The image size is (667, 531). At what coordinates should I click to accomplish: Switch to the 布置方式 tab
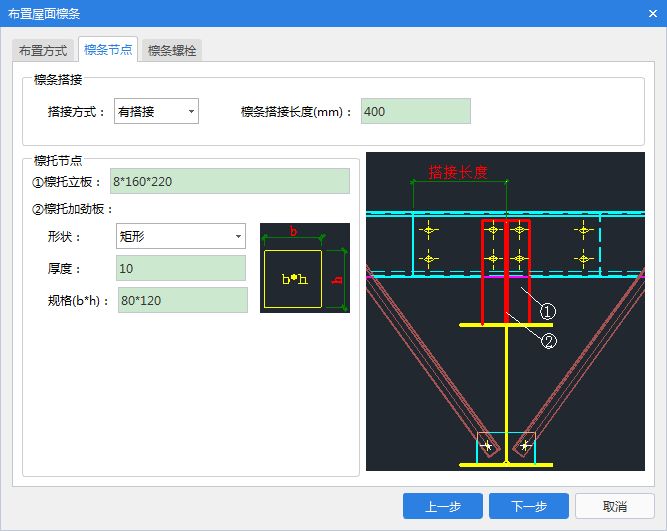click(43, 51)
